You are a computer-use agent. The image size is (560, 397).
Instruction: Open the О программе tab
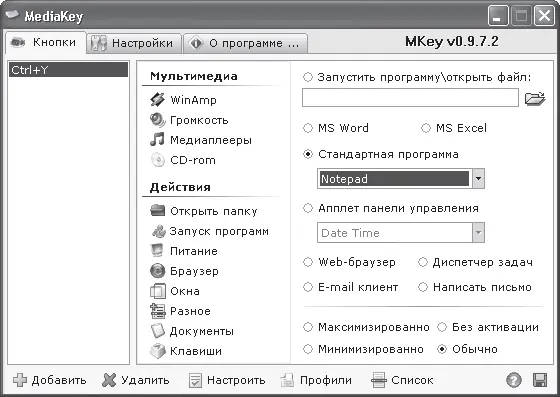point(245,43)
